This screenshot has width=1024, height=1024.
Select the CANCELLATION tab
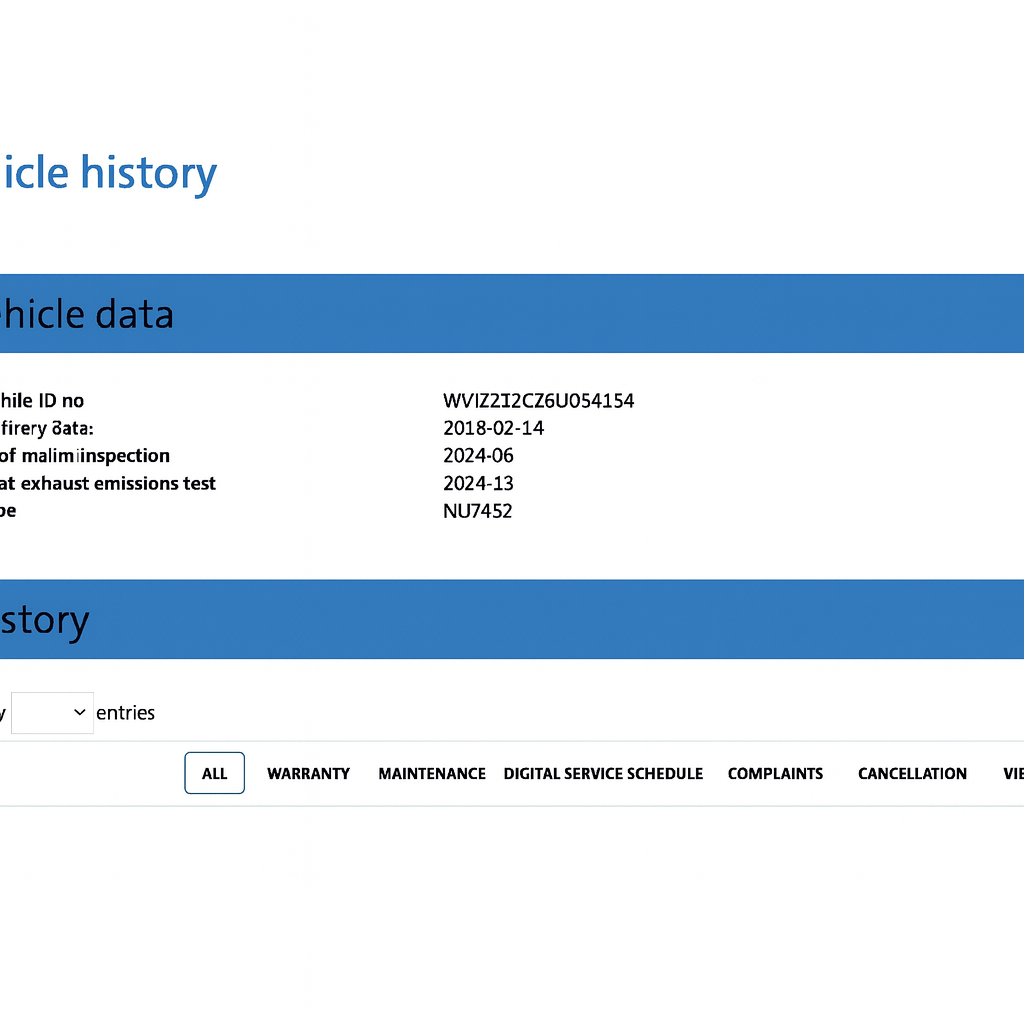click(912, 773)
